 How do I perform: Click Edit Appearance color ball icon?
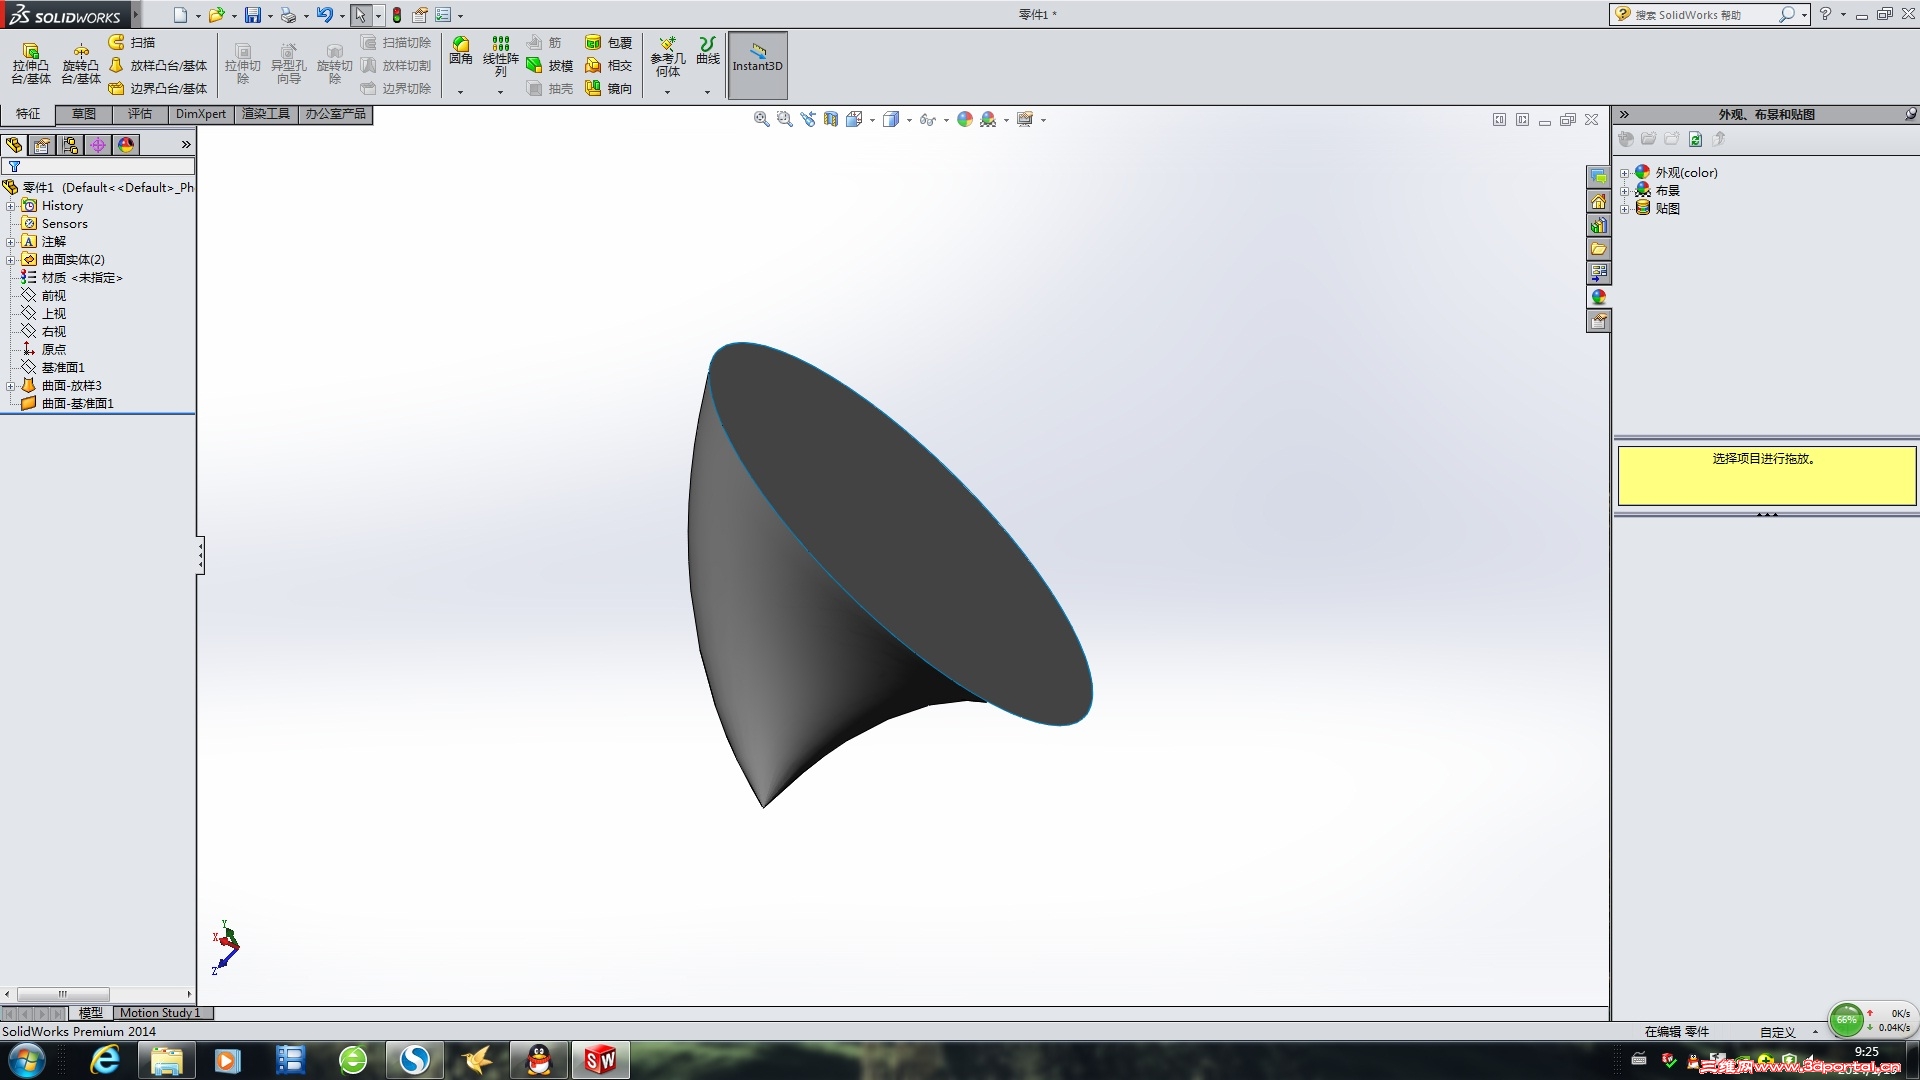(964, 119)
